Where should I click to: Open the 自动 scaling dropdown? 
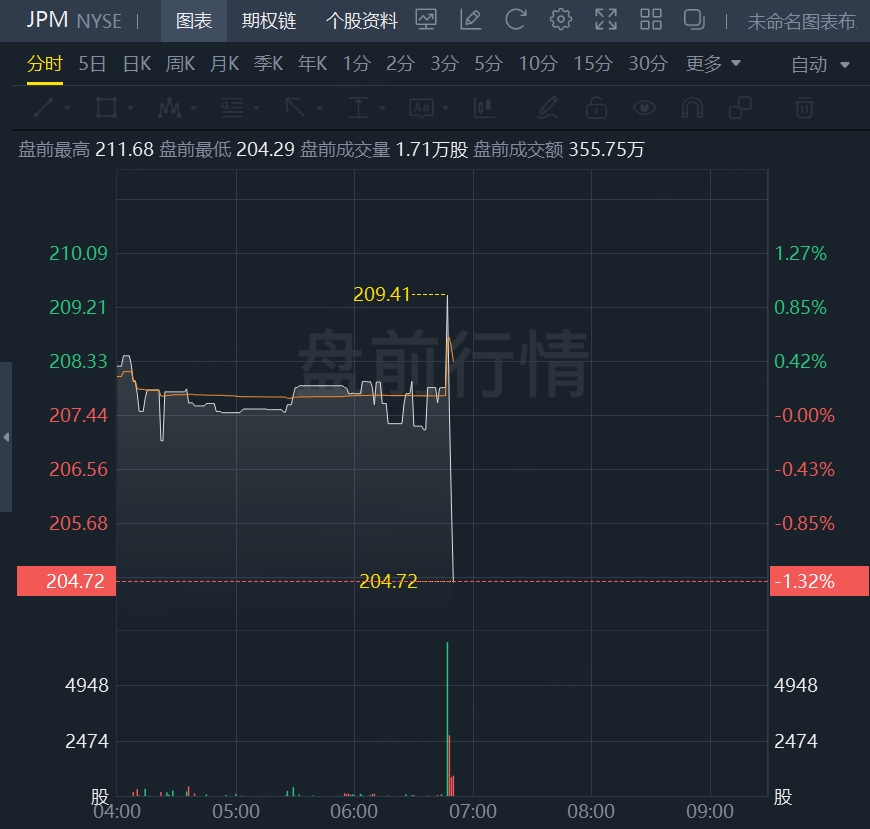click(820, 65)
